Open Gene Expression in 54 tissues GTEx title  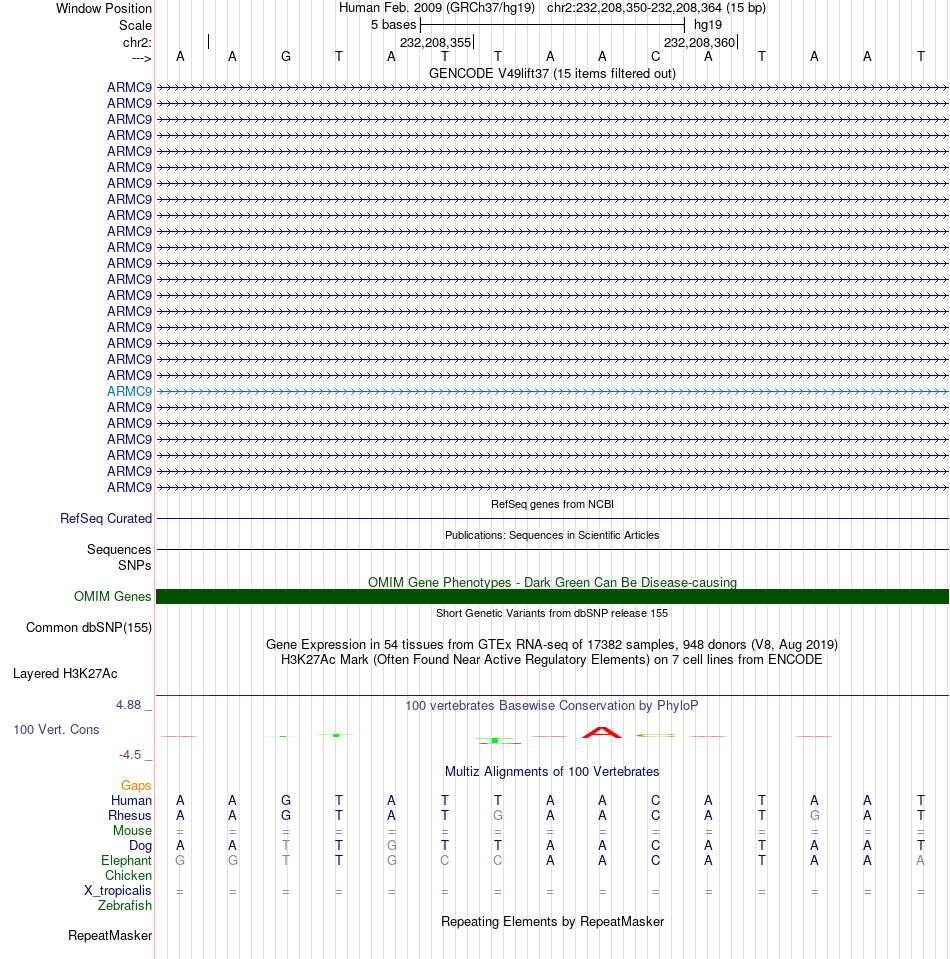coord(552,645)
